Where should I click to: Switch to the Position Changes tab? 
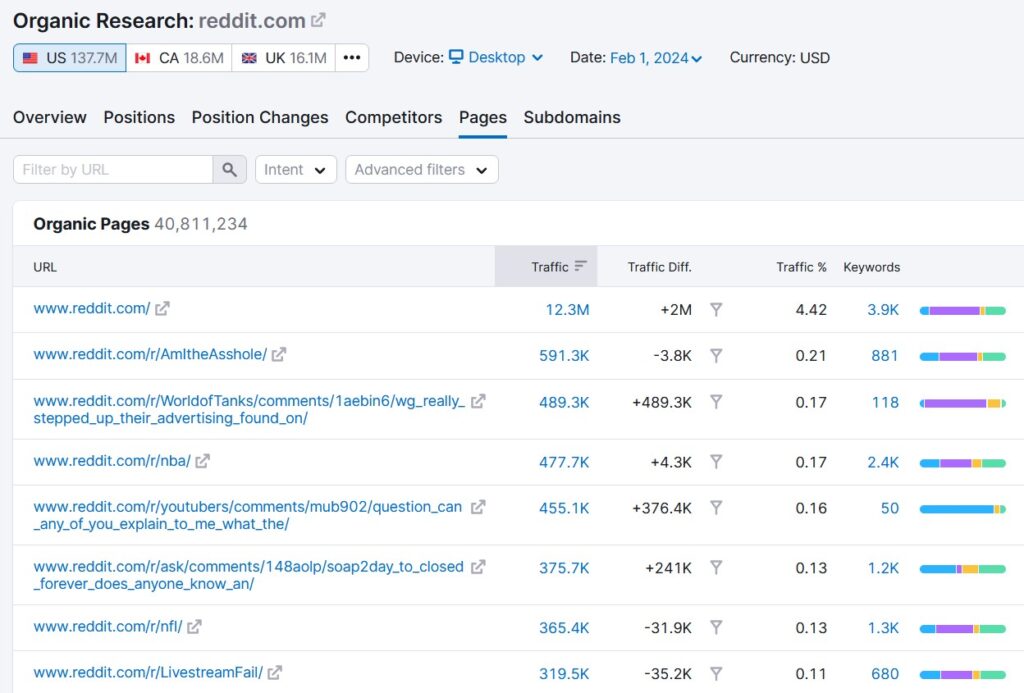tap(260, 118)
